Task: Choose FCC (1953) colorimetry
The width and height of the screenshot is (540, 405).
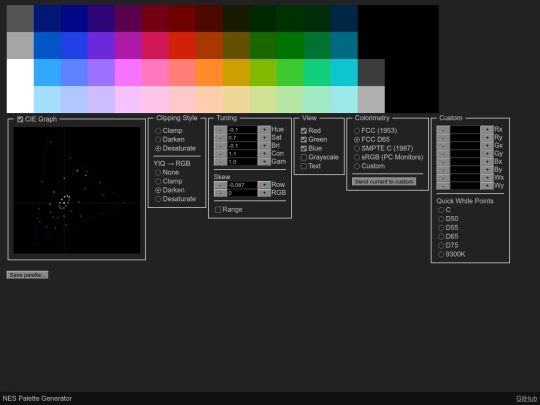Action: click(357, 131)
